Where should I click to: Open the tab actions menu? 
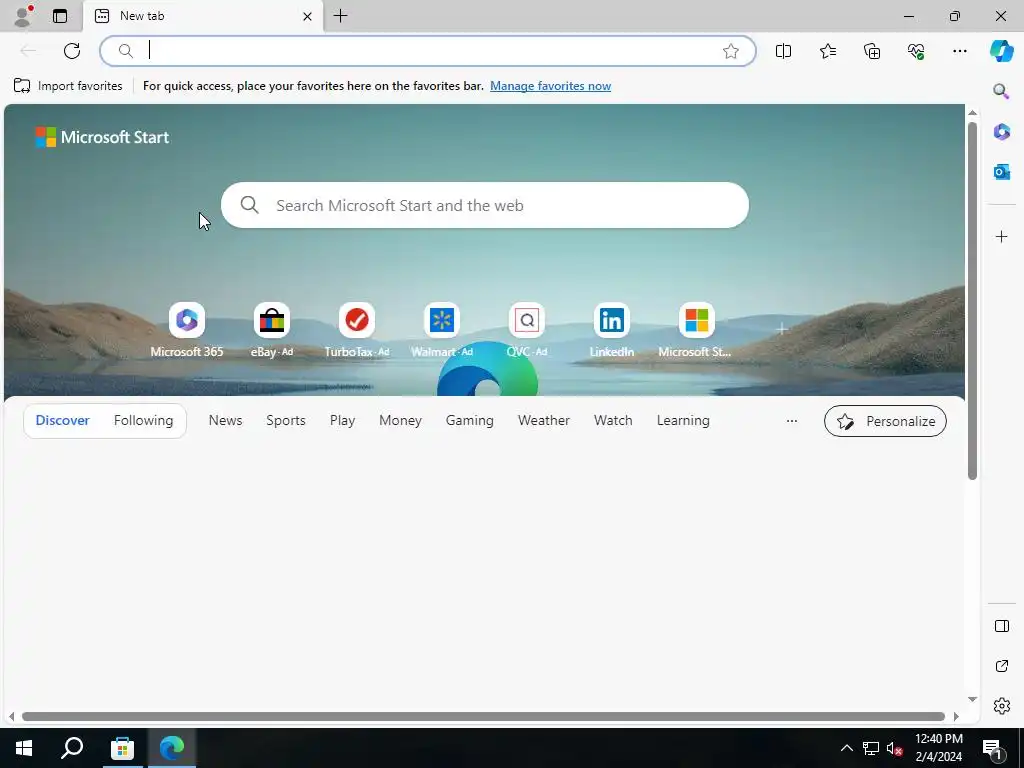pos(60,16)
